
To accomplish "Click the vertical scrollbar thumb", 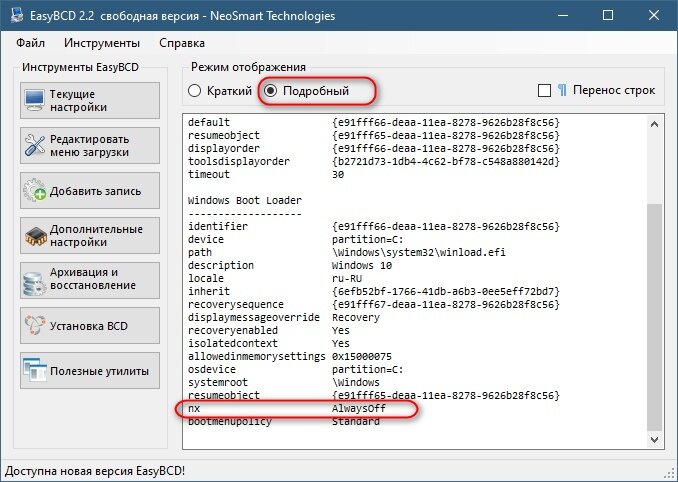I will point(654,317).
